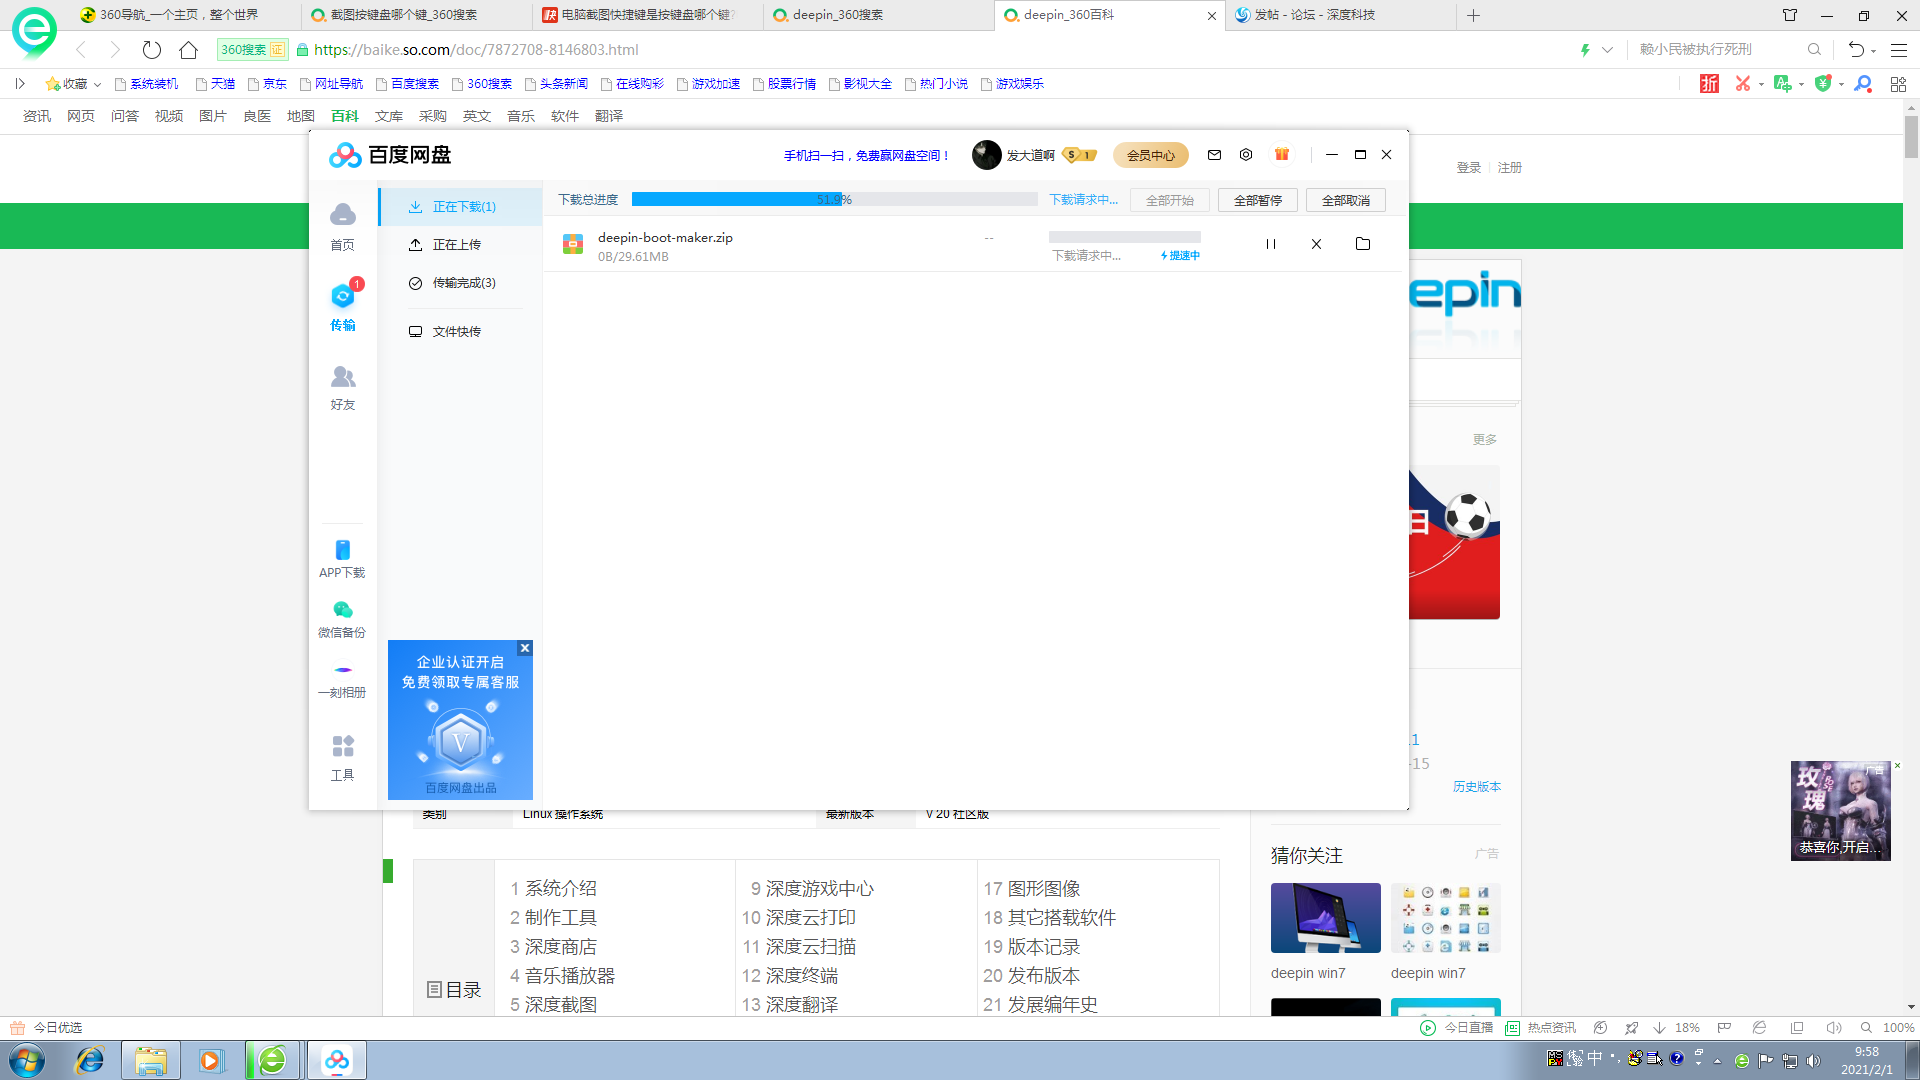Open the Baidu Netdisk 首页 cloud icon
The height and width of the screenshot is (1080, 1920).
point(343,215)
